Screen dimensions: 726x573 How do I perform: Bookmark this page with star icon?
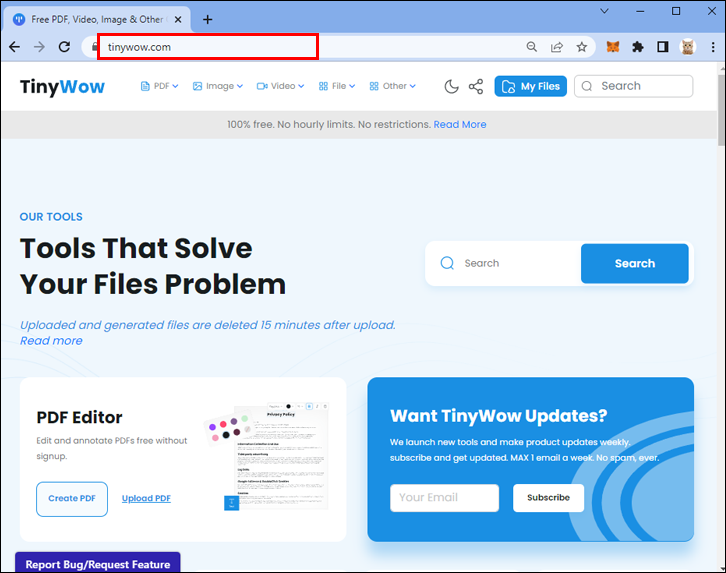[x=582, y=47]
